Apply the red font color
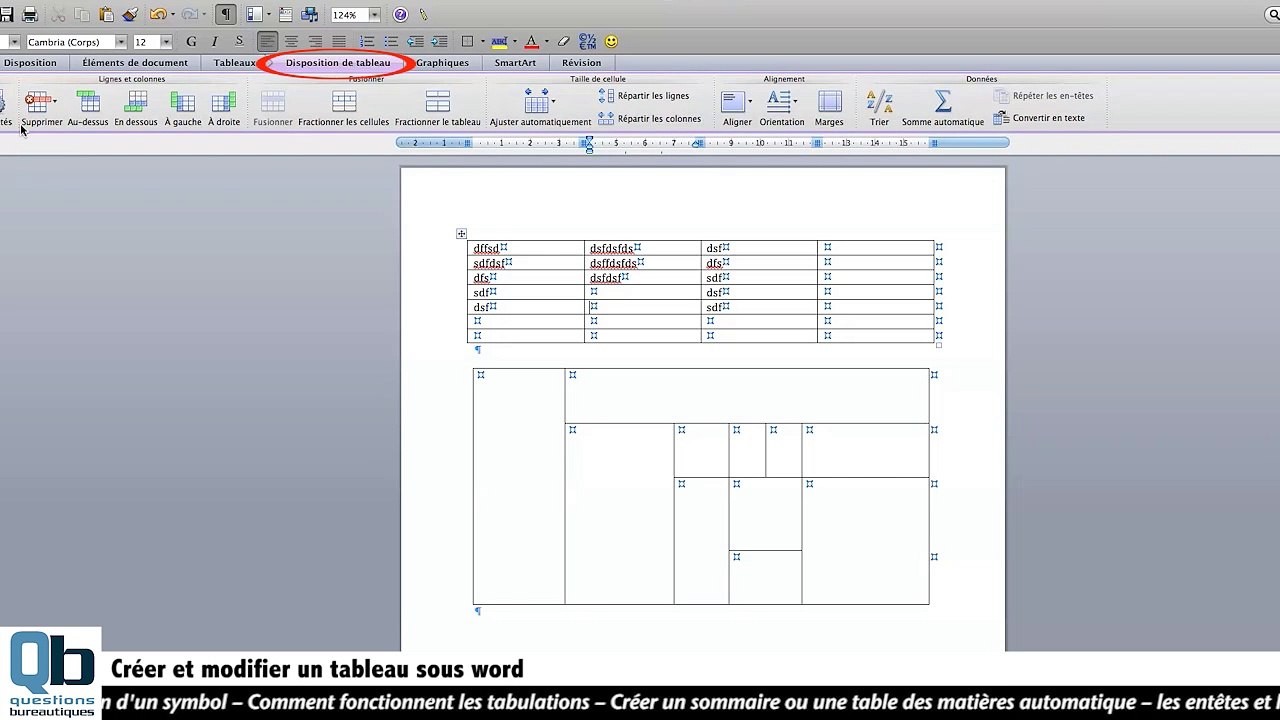Image resolution: width=1280 pixels, height=720 pixels. pos(532,42)
